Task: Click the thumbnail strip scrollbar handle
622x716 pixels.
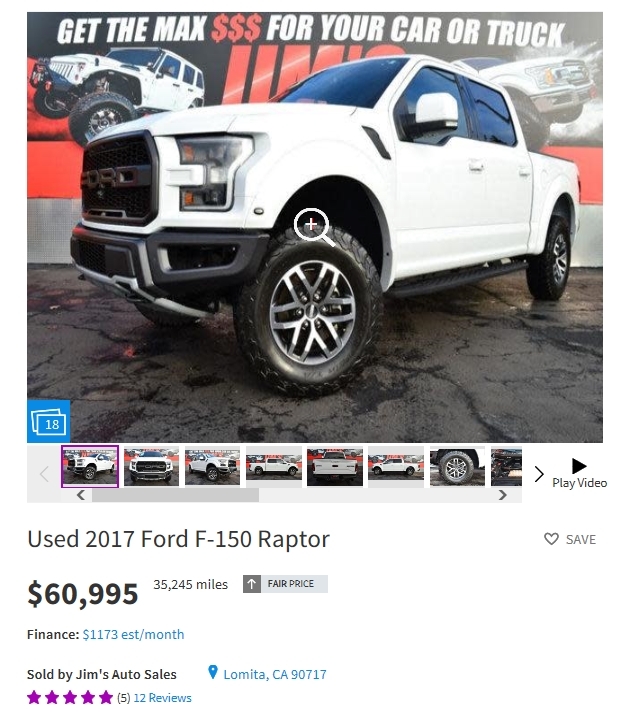Action: tap(175, 495)
